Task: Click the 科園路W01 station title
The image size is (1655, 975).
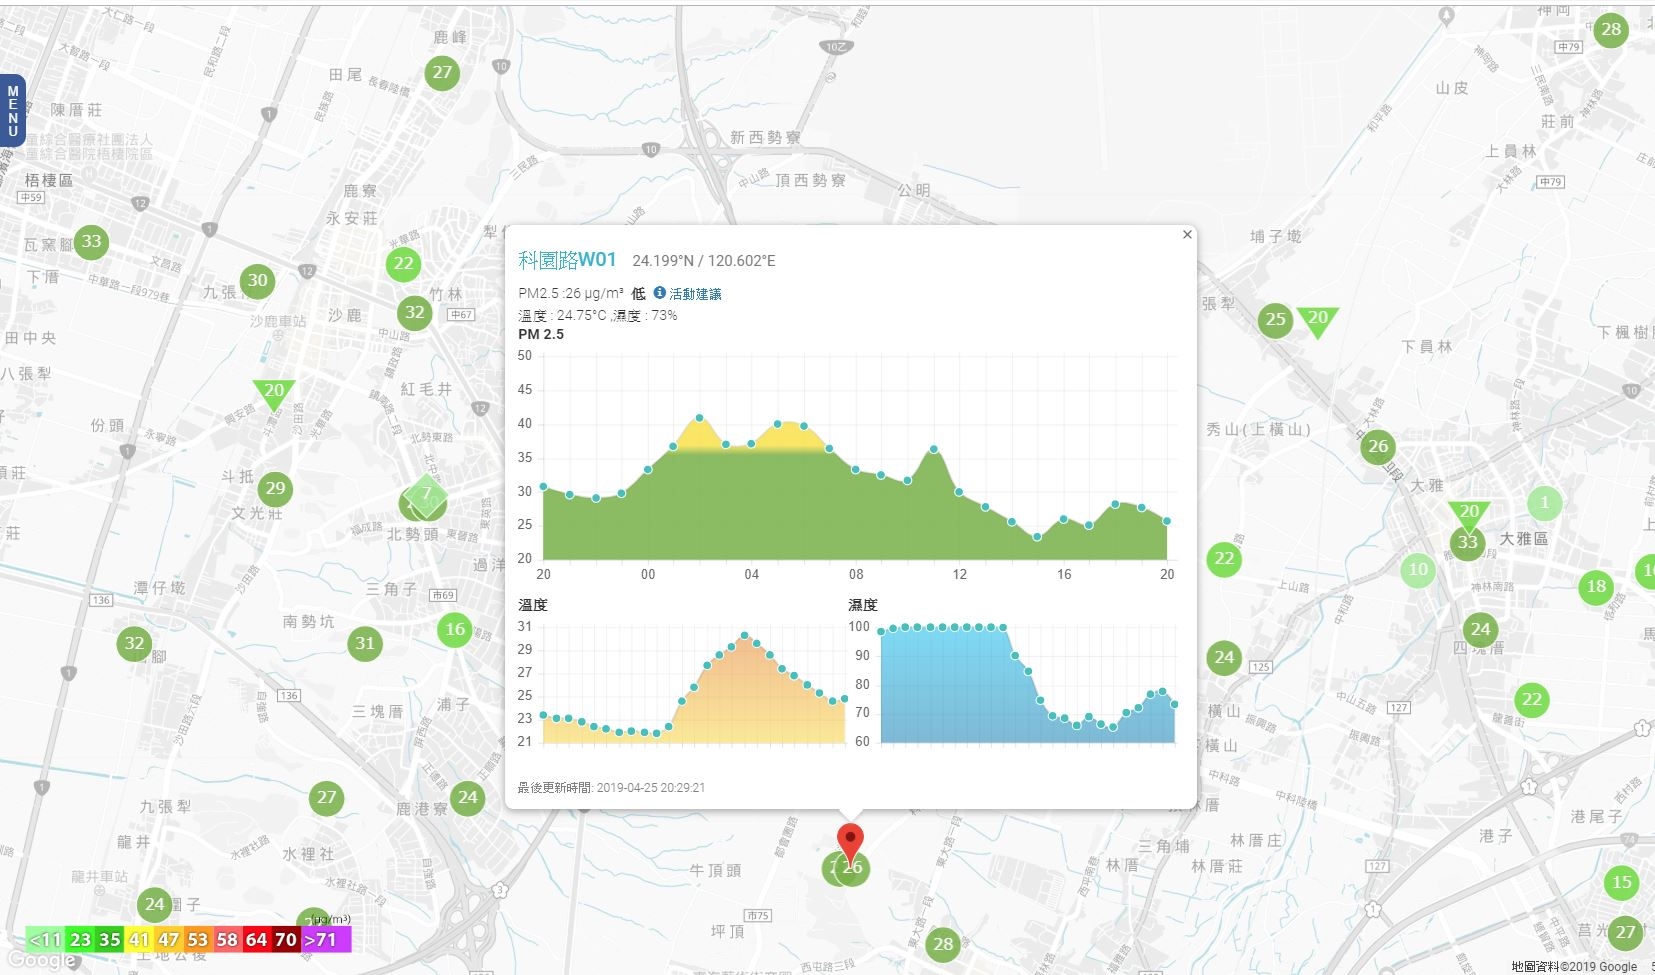Action: click(567, 260)
